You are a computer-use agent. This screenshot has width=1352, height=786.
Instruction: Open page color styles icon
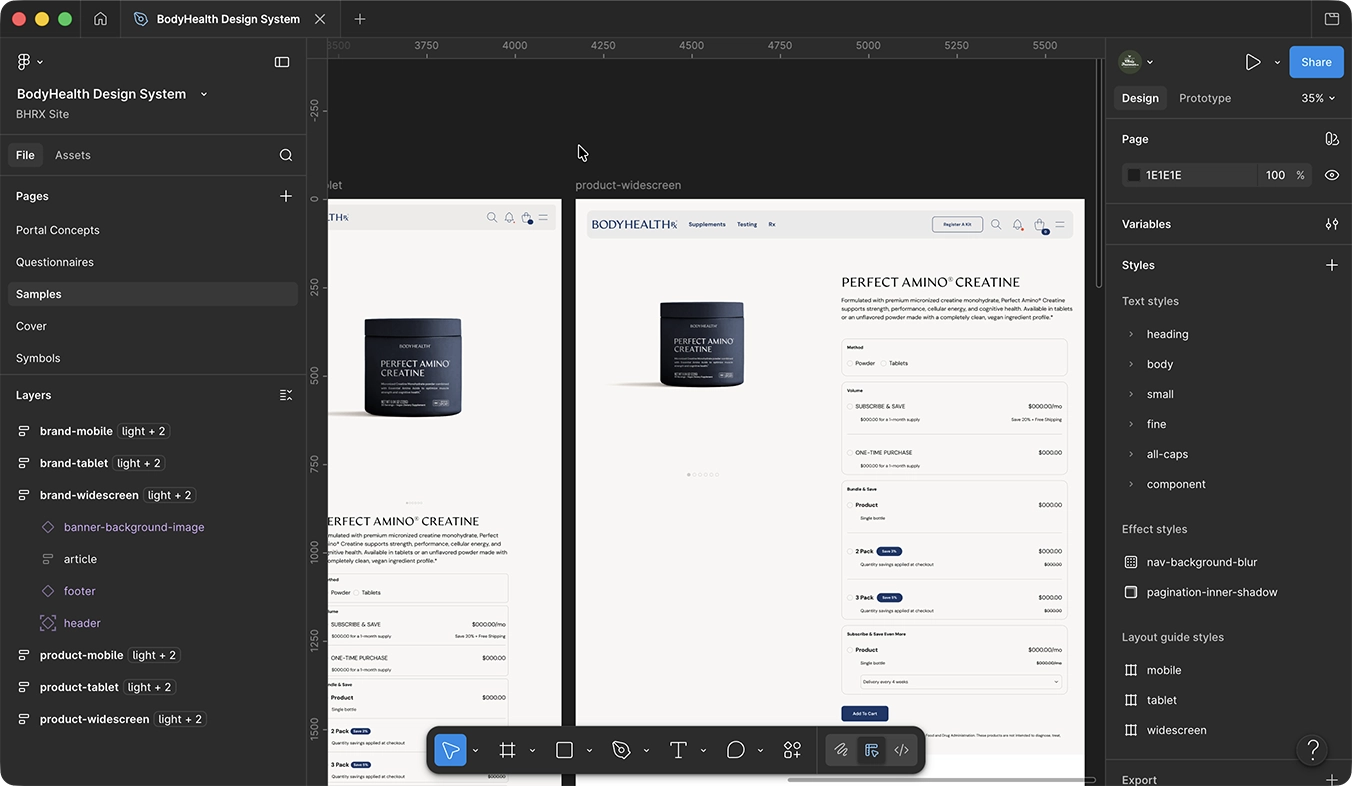pos(1332,139)
